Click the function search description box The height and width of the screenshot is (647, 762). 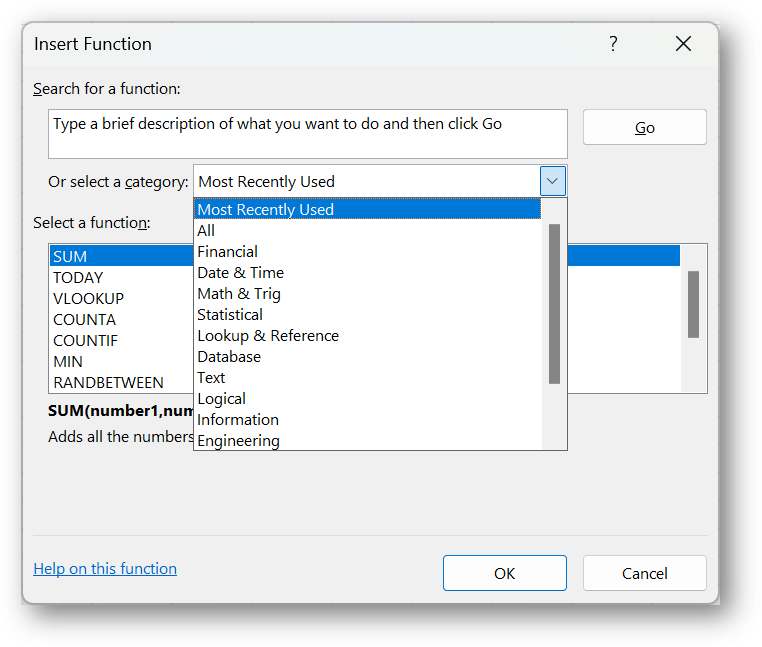click(308, 134)
